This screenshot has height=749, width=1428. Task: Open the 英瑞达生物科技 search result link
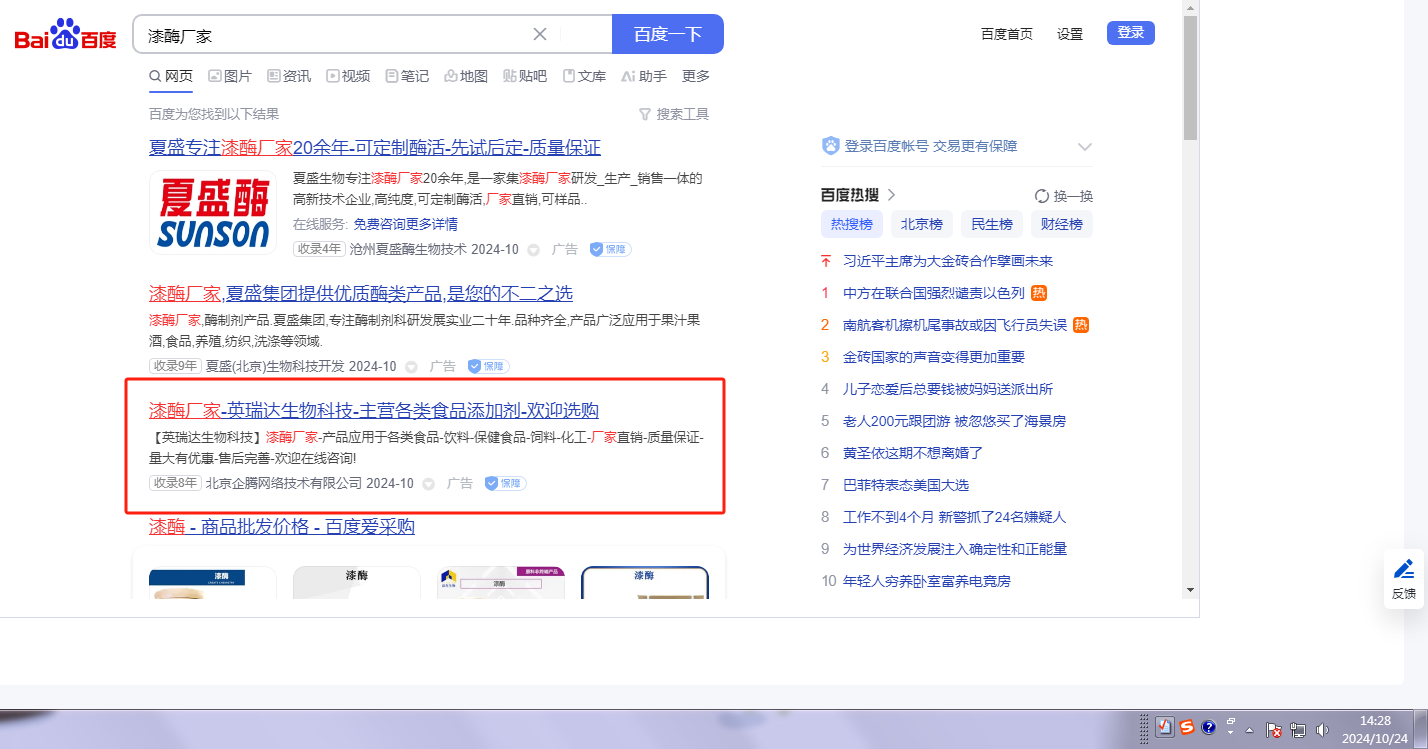374,410
